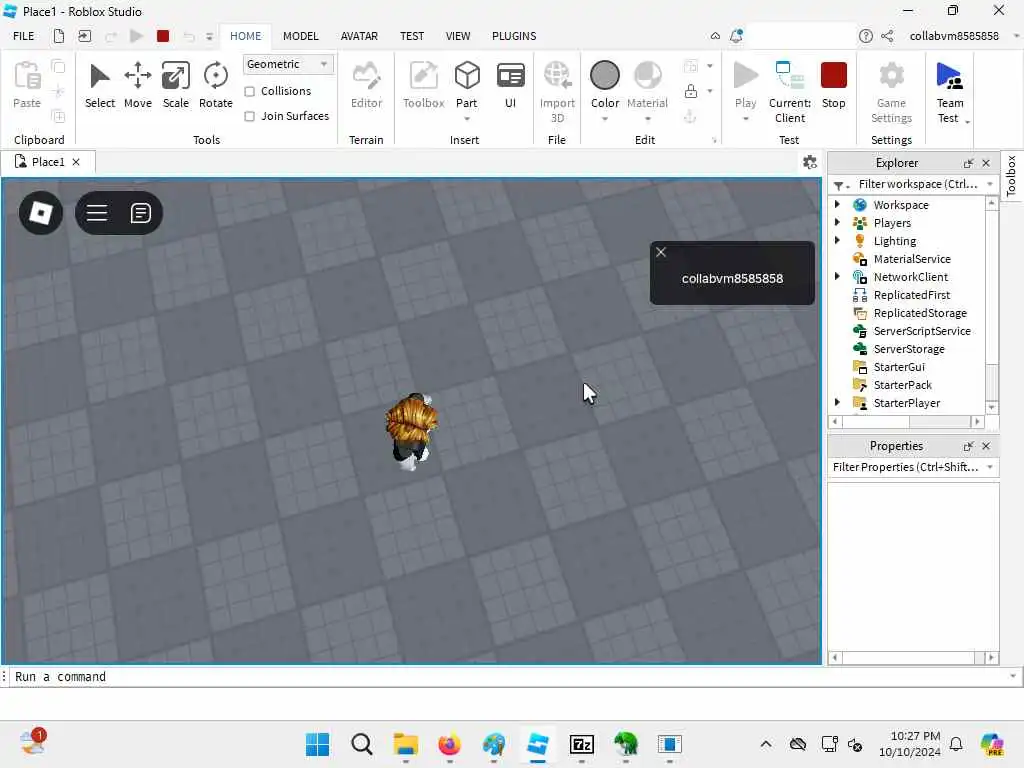Image resolution: width=1024 pixels, height=768 pixels.
Task: Choose the Scale tool
Action: click(x=176, y=85)
